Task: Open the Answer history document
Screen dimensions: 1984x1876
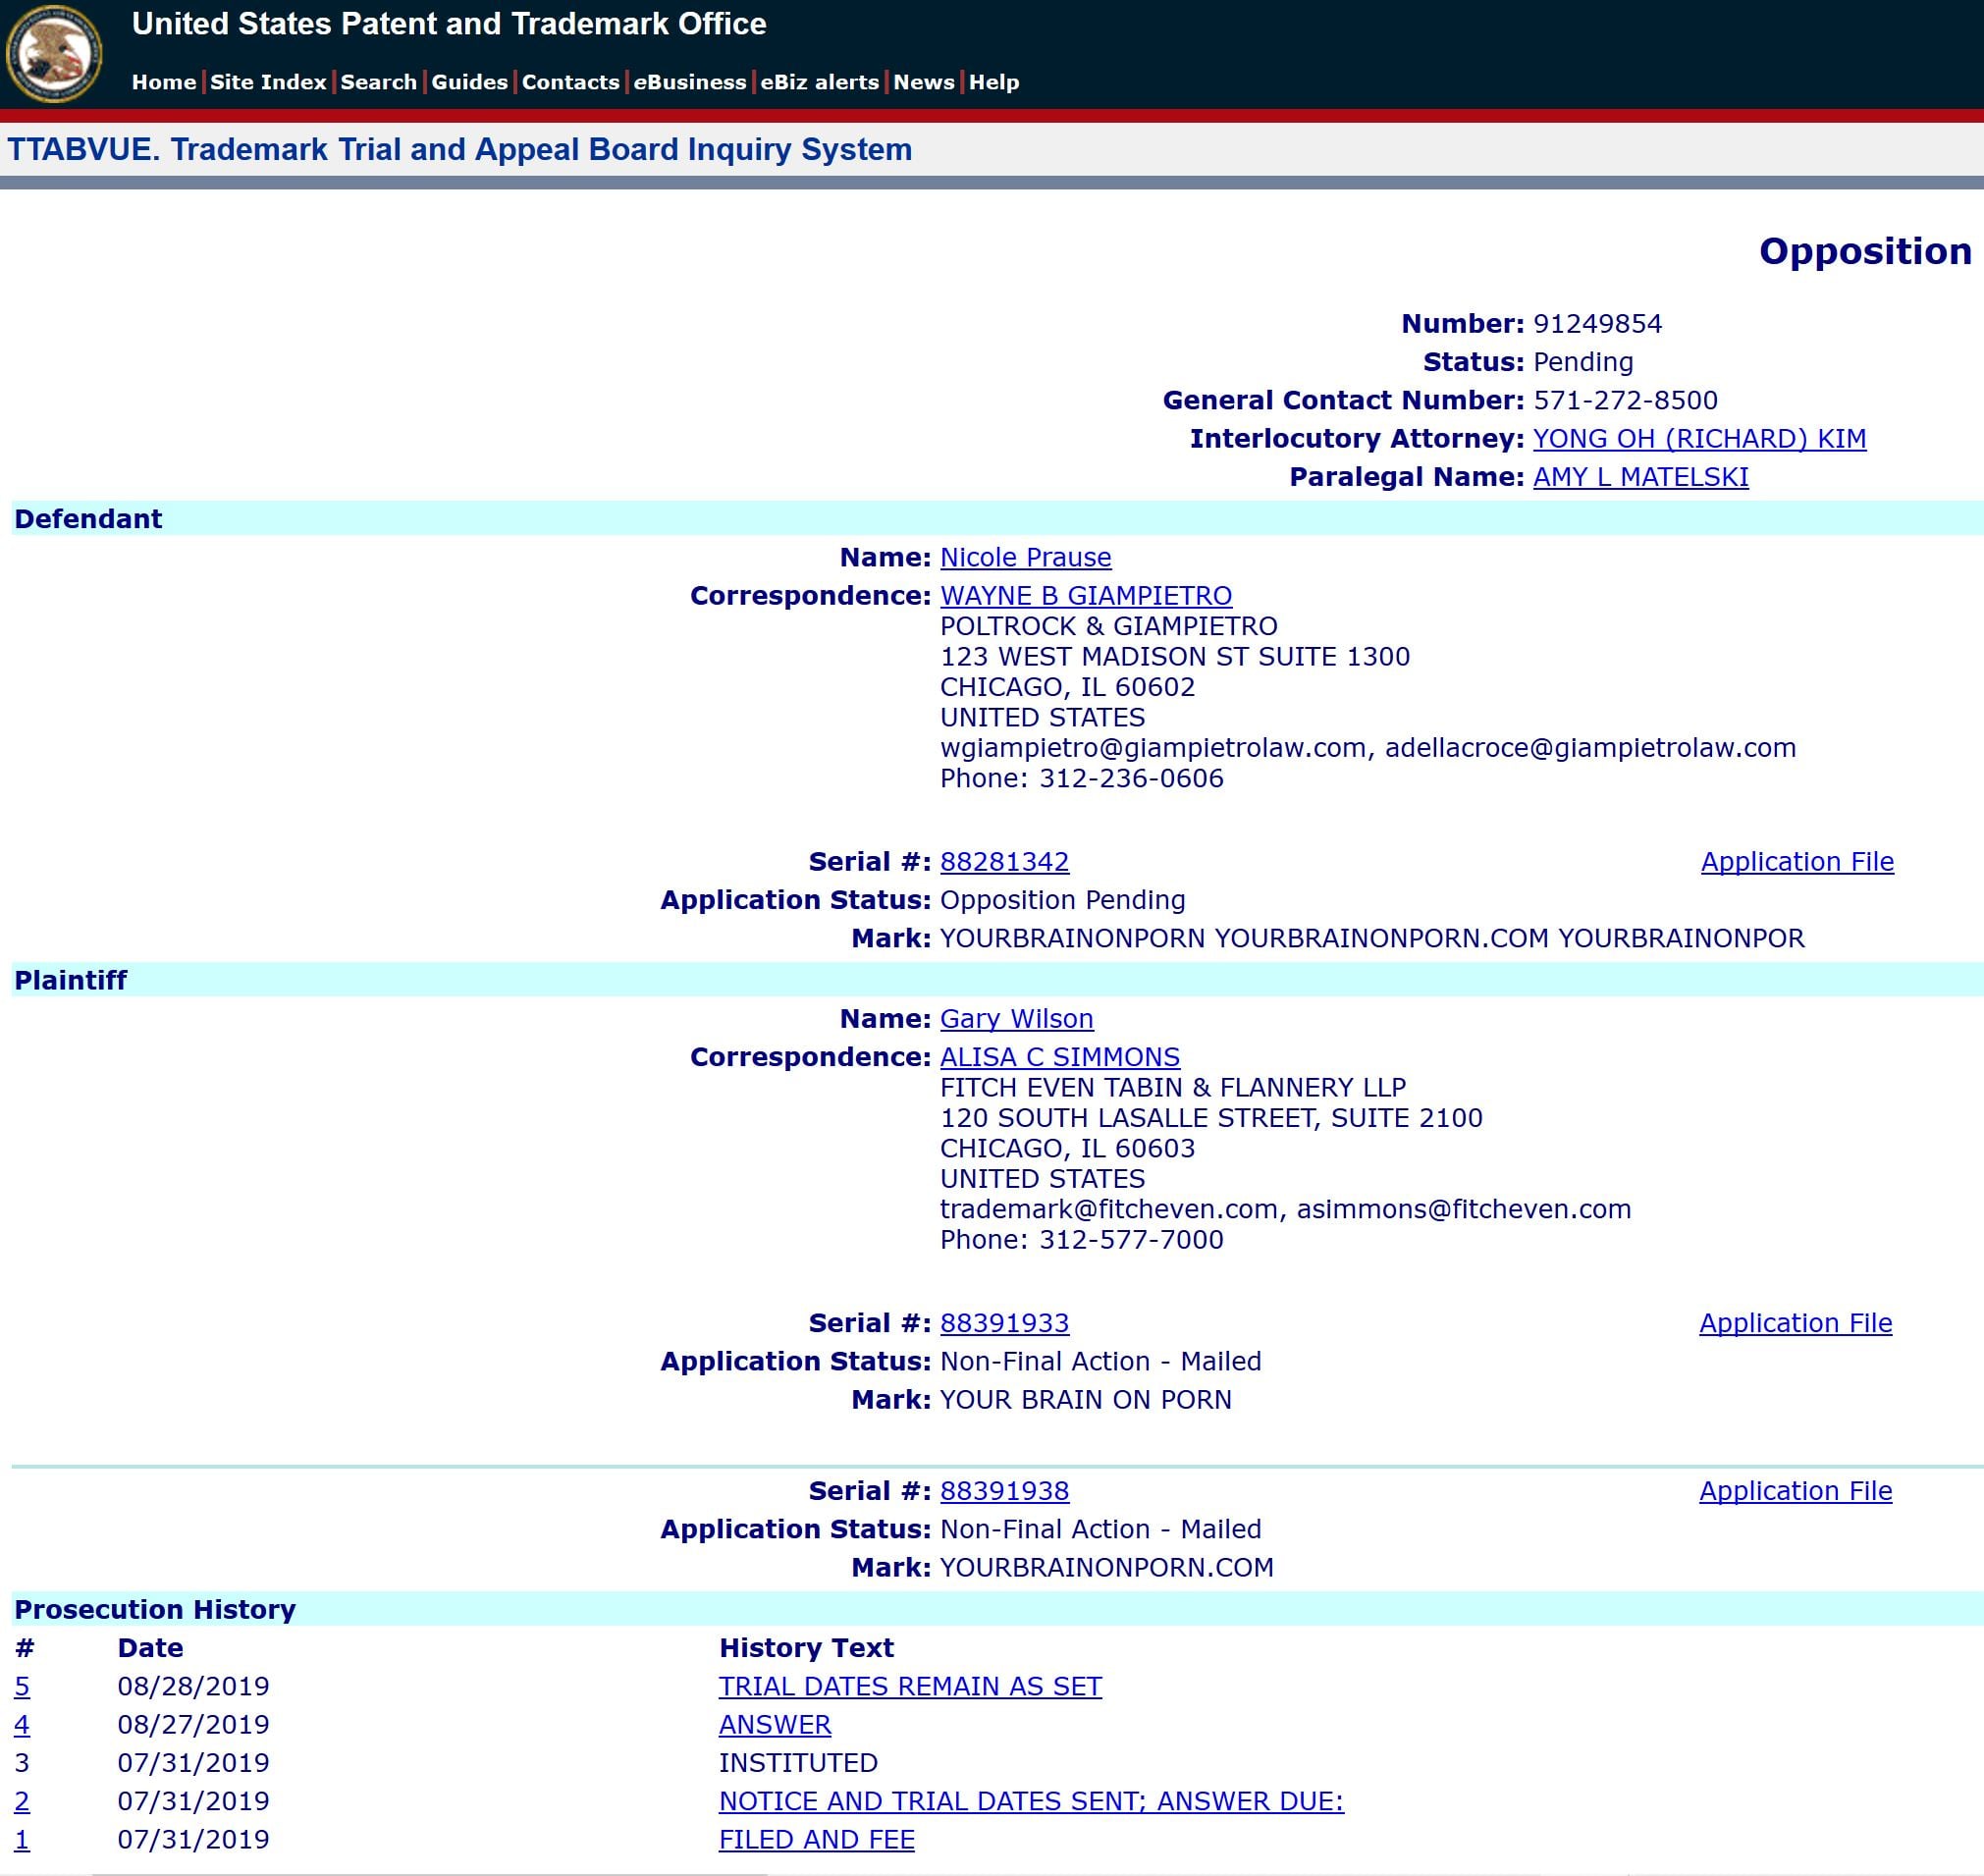Action: (774, 1724)
